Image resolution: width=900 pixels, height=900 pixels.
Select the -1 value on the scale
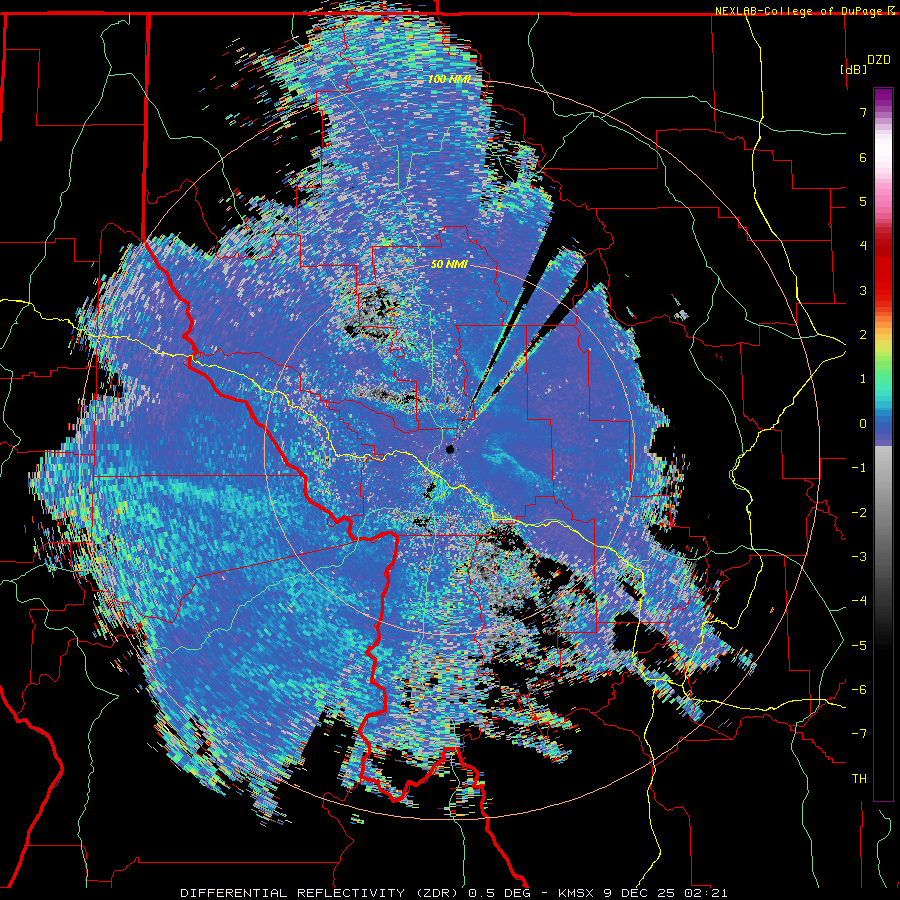pos(859,468)
